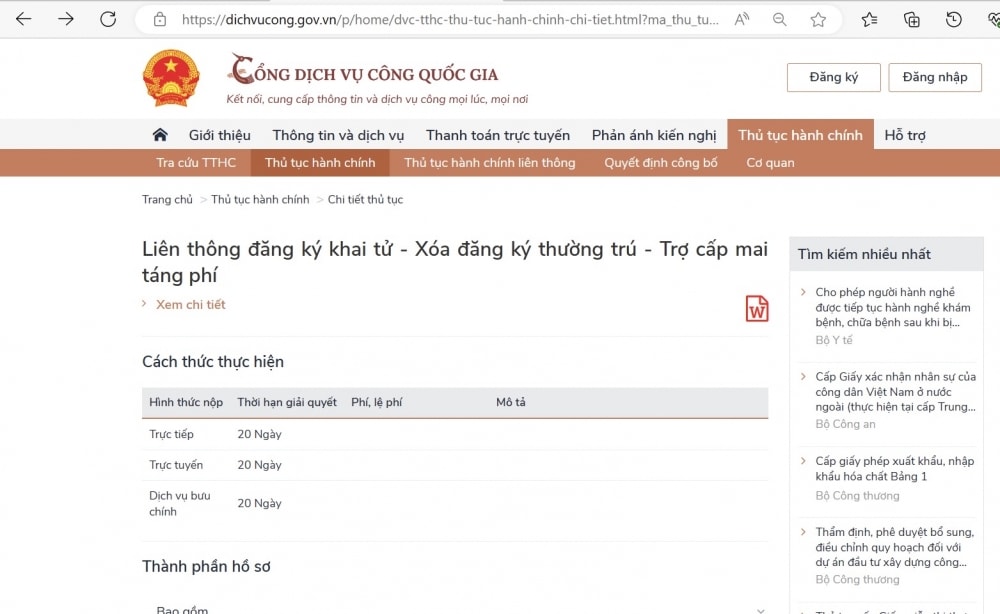Go back using the browser back arrow
Viewport: 1000px width, 614px height.
[x=24, y=19]
